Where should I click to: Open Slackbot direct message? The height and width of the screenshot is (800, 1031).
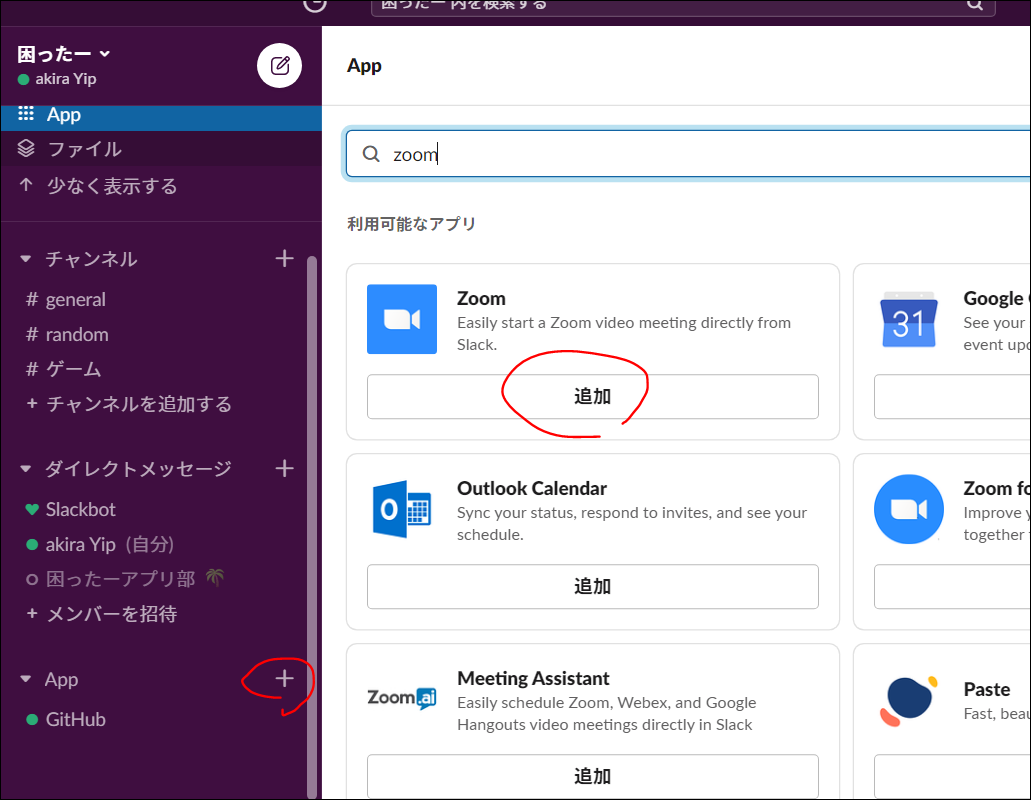pyautogui.click(x=70, y=509)
